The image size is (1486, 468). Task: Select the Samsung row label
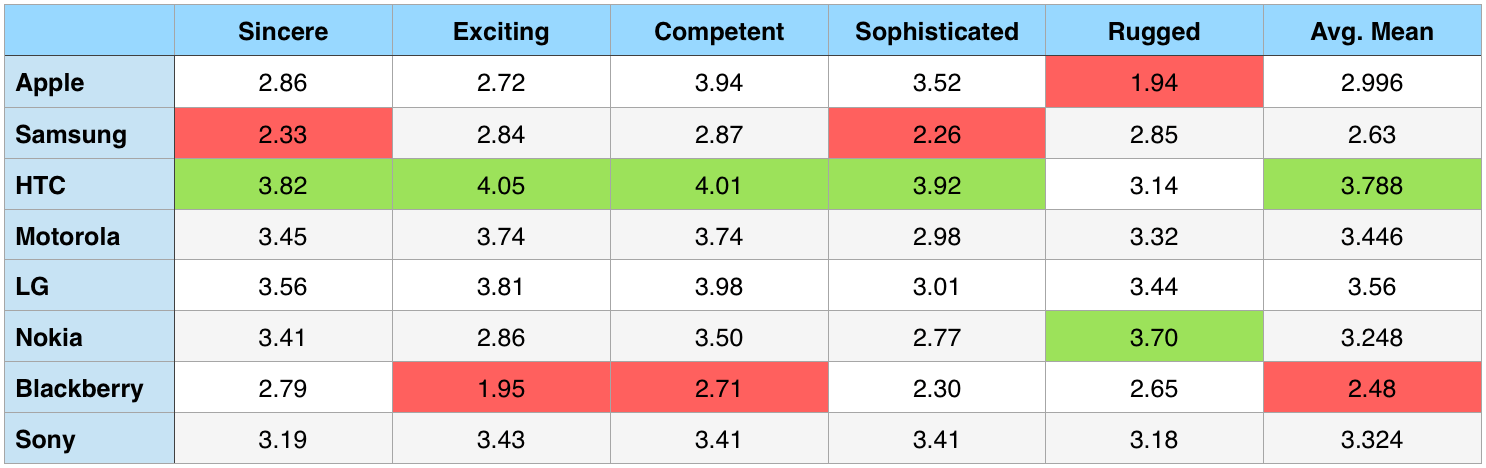[71, 134]
